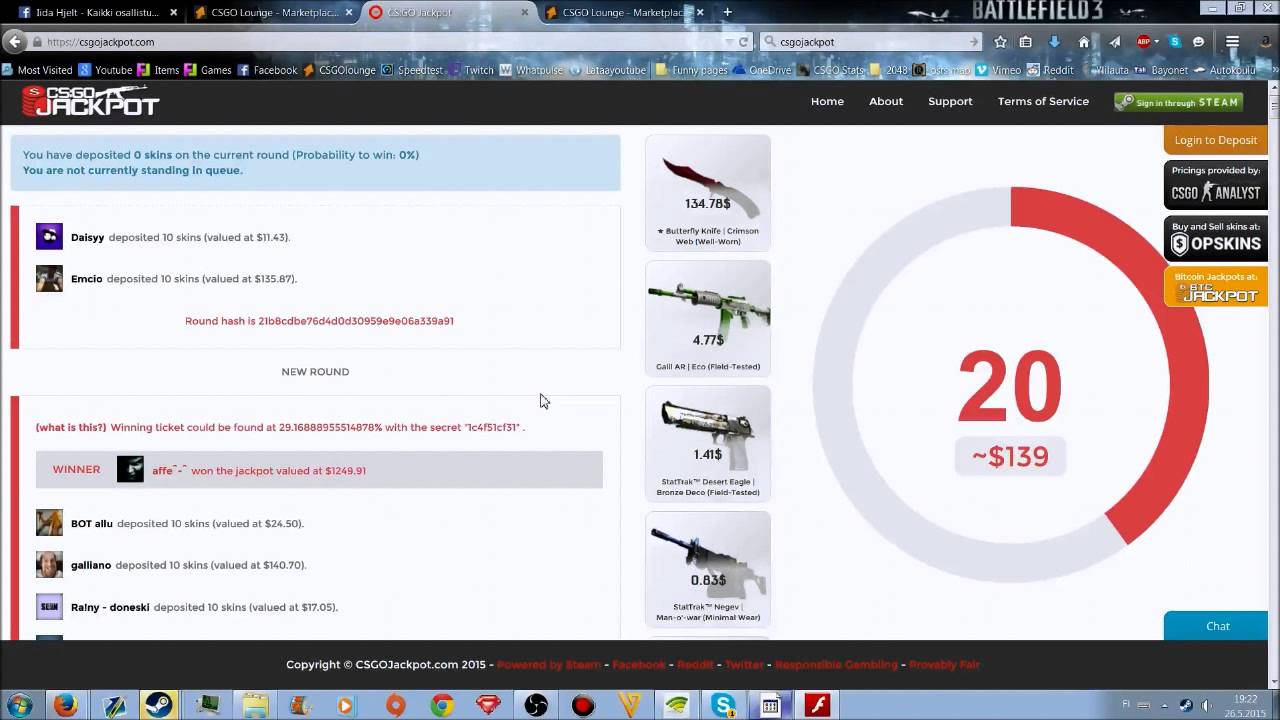Viewport: 1280px width, 720px height.
Task: Open Steam from the taskbar
Action: 160,705
